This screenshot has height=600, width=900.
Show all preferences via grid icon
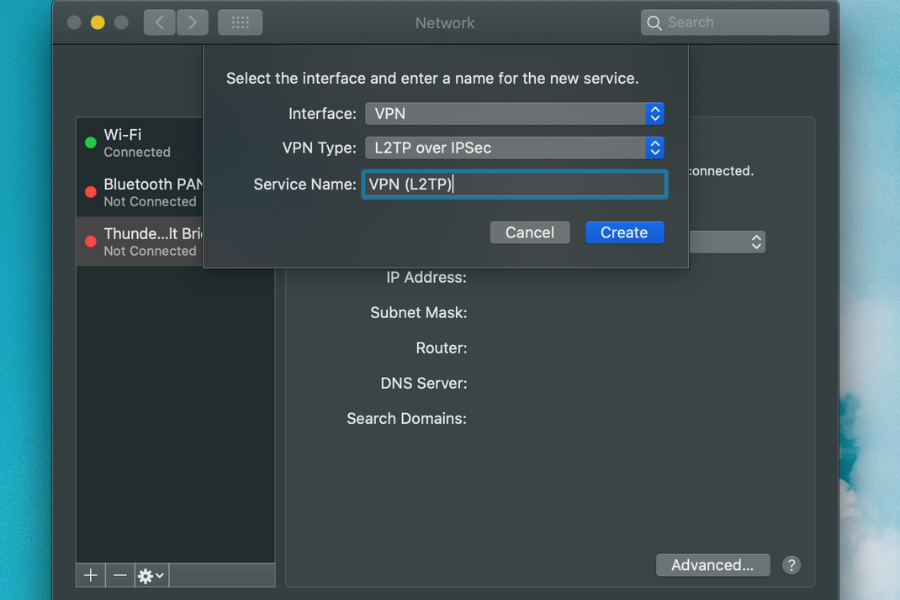[x=240, y=22]
